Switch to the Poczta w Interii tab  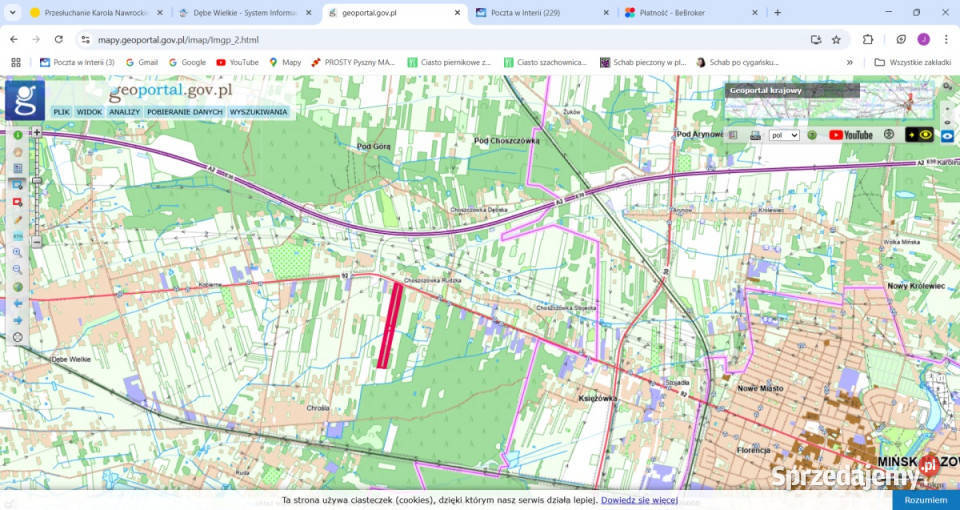point(540,12)
